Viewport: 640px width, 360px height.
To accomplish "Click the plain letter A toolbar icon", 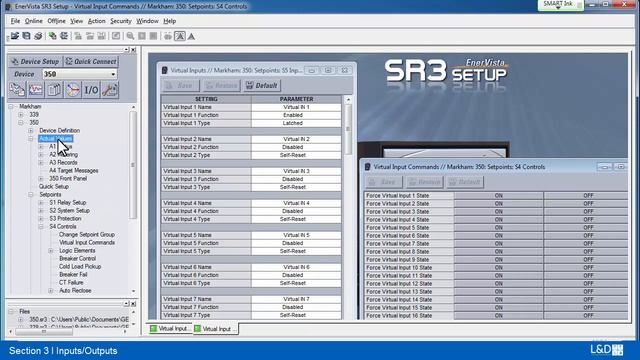I will [191, 36].
